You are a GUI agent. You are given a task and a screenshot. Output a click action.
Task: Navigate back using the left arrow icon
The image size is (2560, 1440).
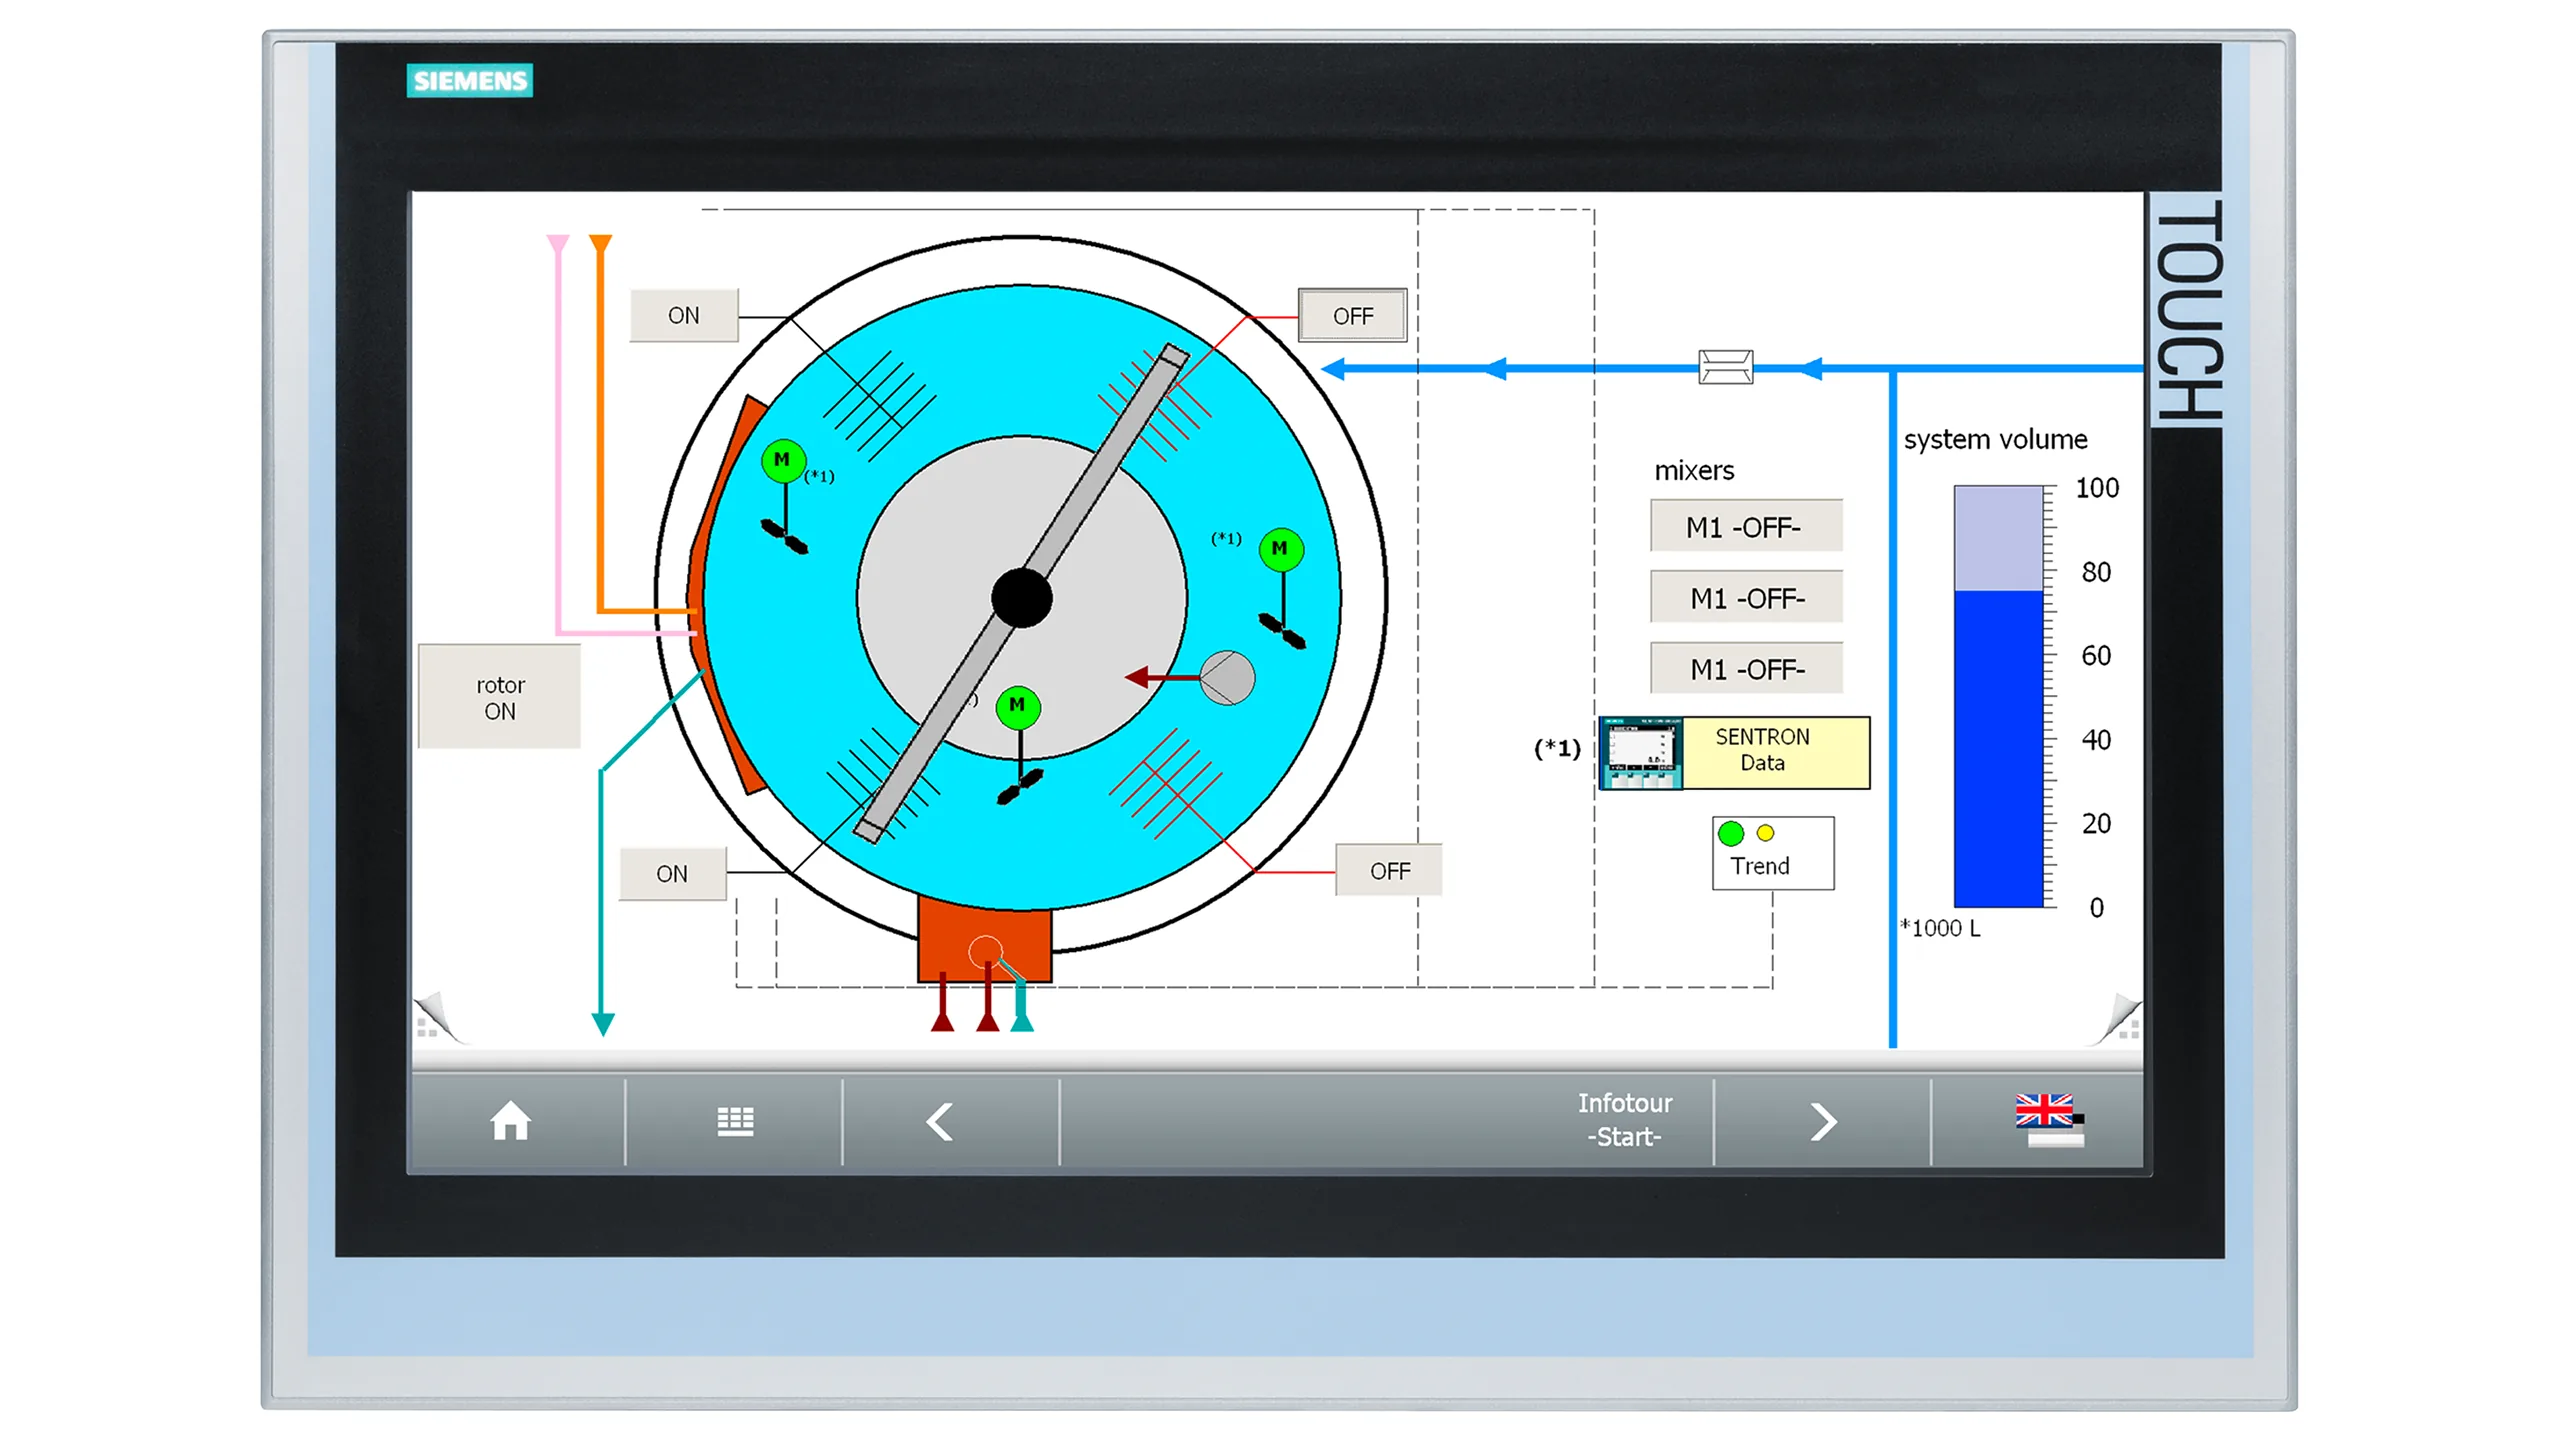(x=938, y=1122)
